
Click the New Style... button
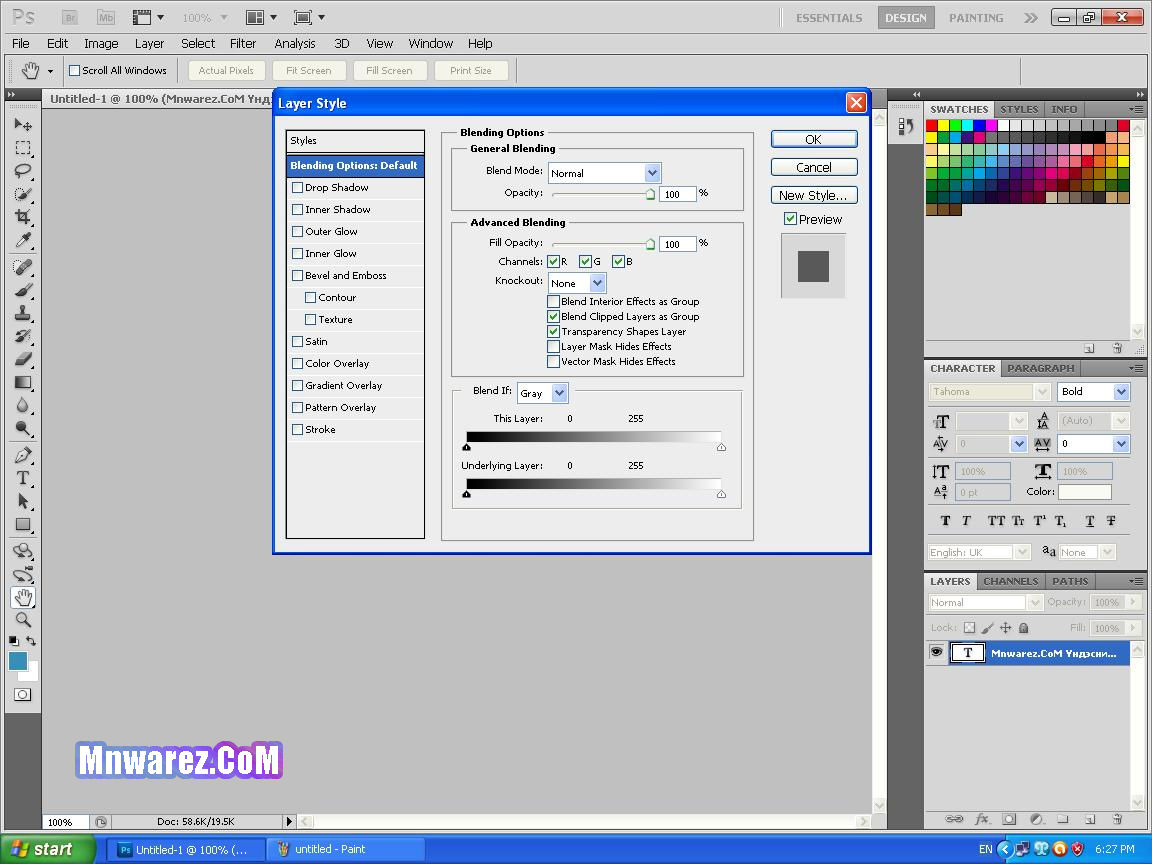tap(813, 195)
